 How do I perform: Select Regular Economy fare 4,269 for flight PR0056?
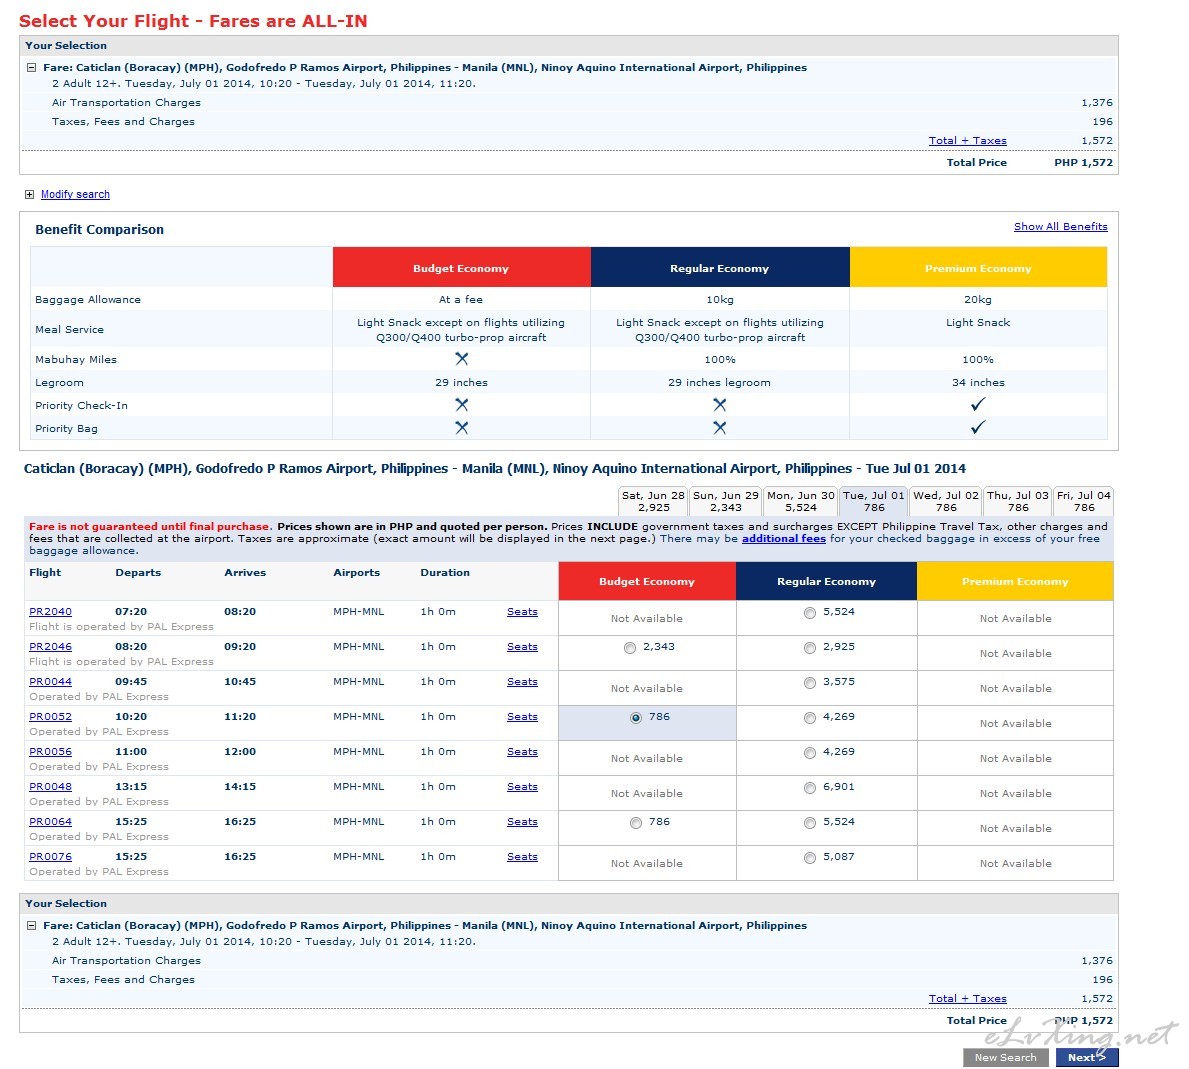(x=810, y=753)
